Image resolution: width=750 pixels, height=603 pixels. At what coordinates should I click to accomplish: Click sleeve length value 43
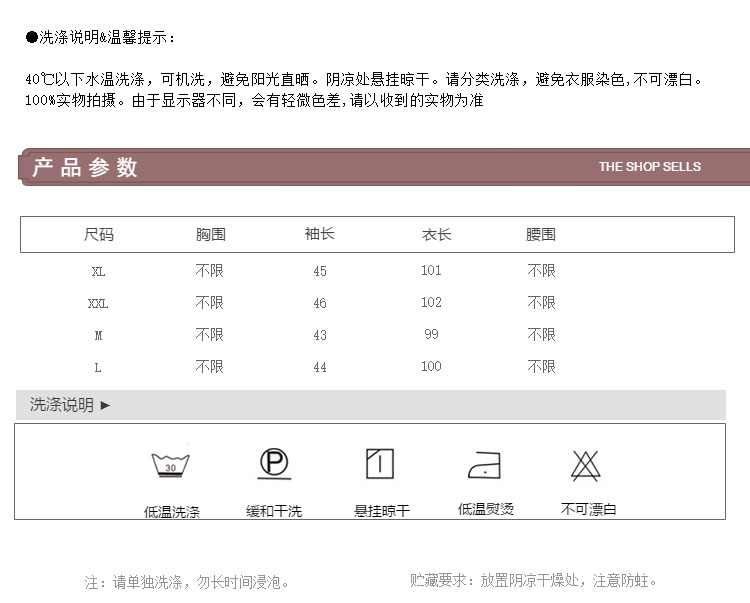pyautogui.click(x=320, y=335)
